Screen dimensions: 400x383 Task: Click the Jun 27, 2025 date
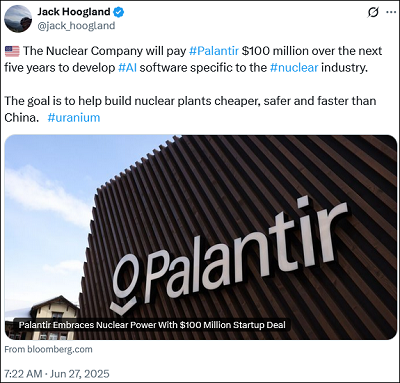(80, 374)
